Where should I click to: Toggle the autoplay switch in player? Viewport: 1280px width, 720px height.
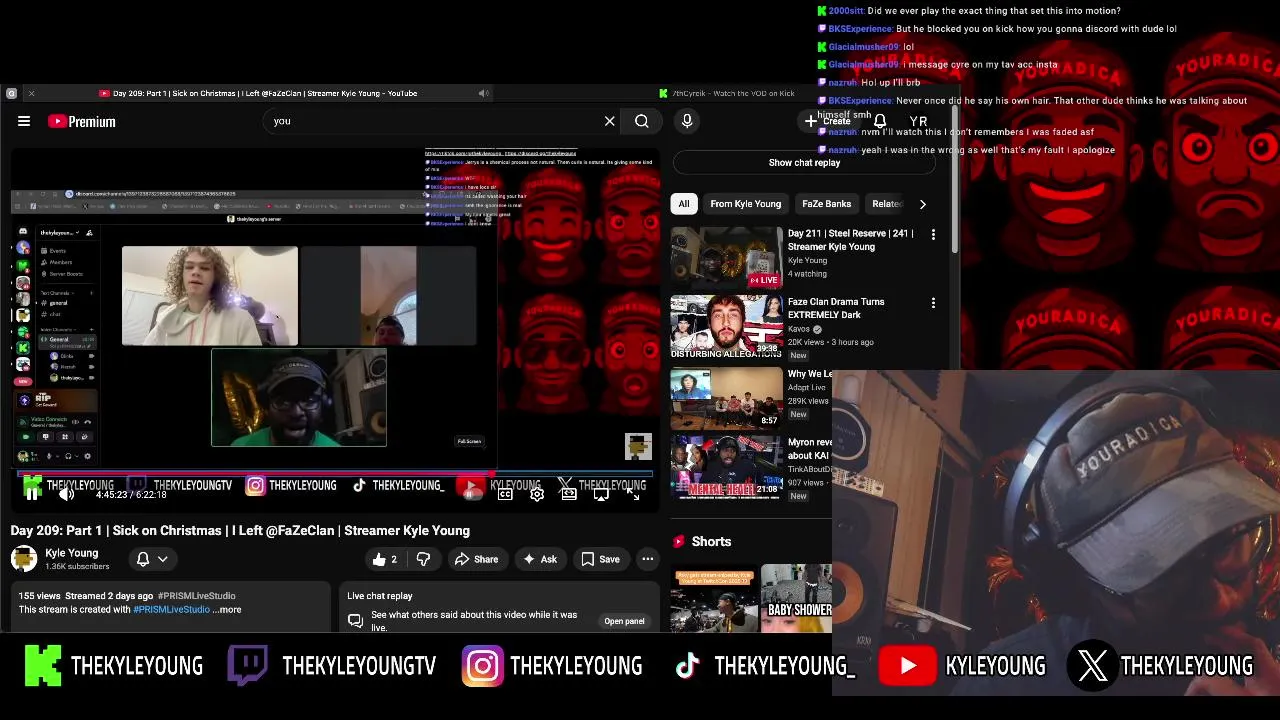(472, 494)
